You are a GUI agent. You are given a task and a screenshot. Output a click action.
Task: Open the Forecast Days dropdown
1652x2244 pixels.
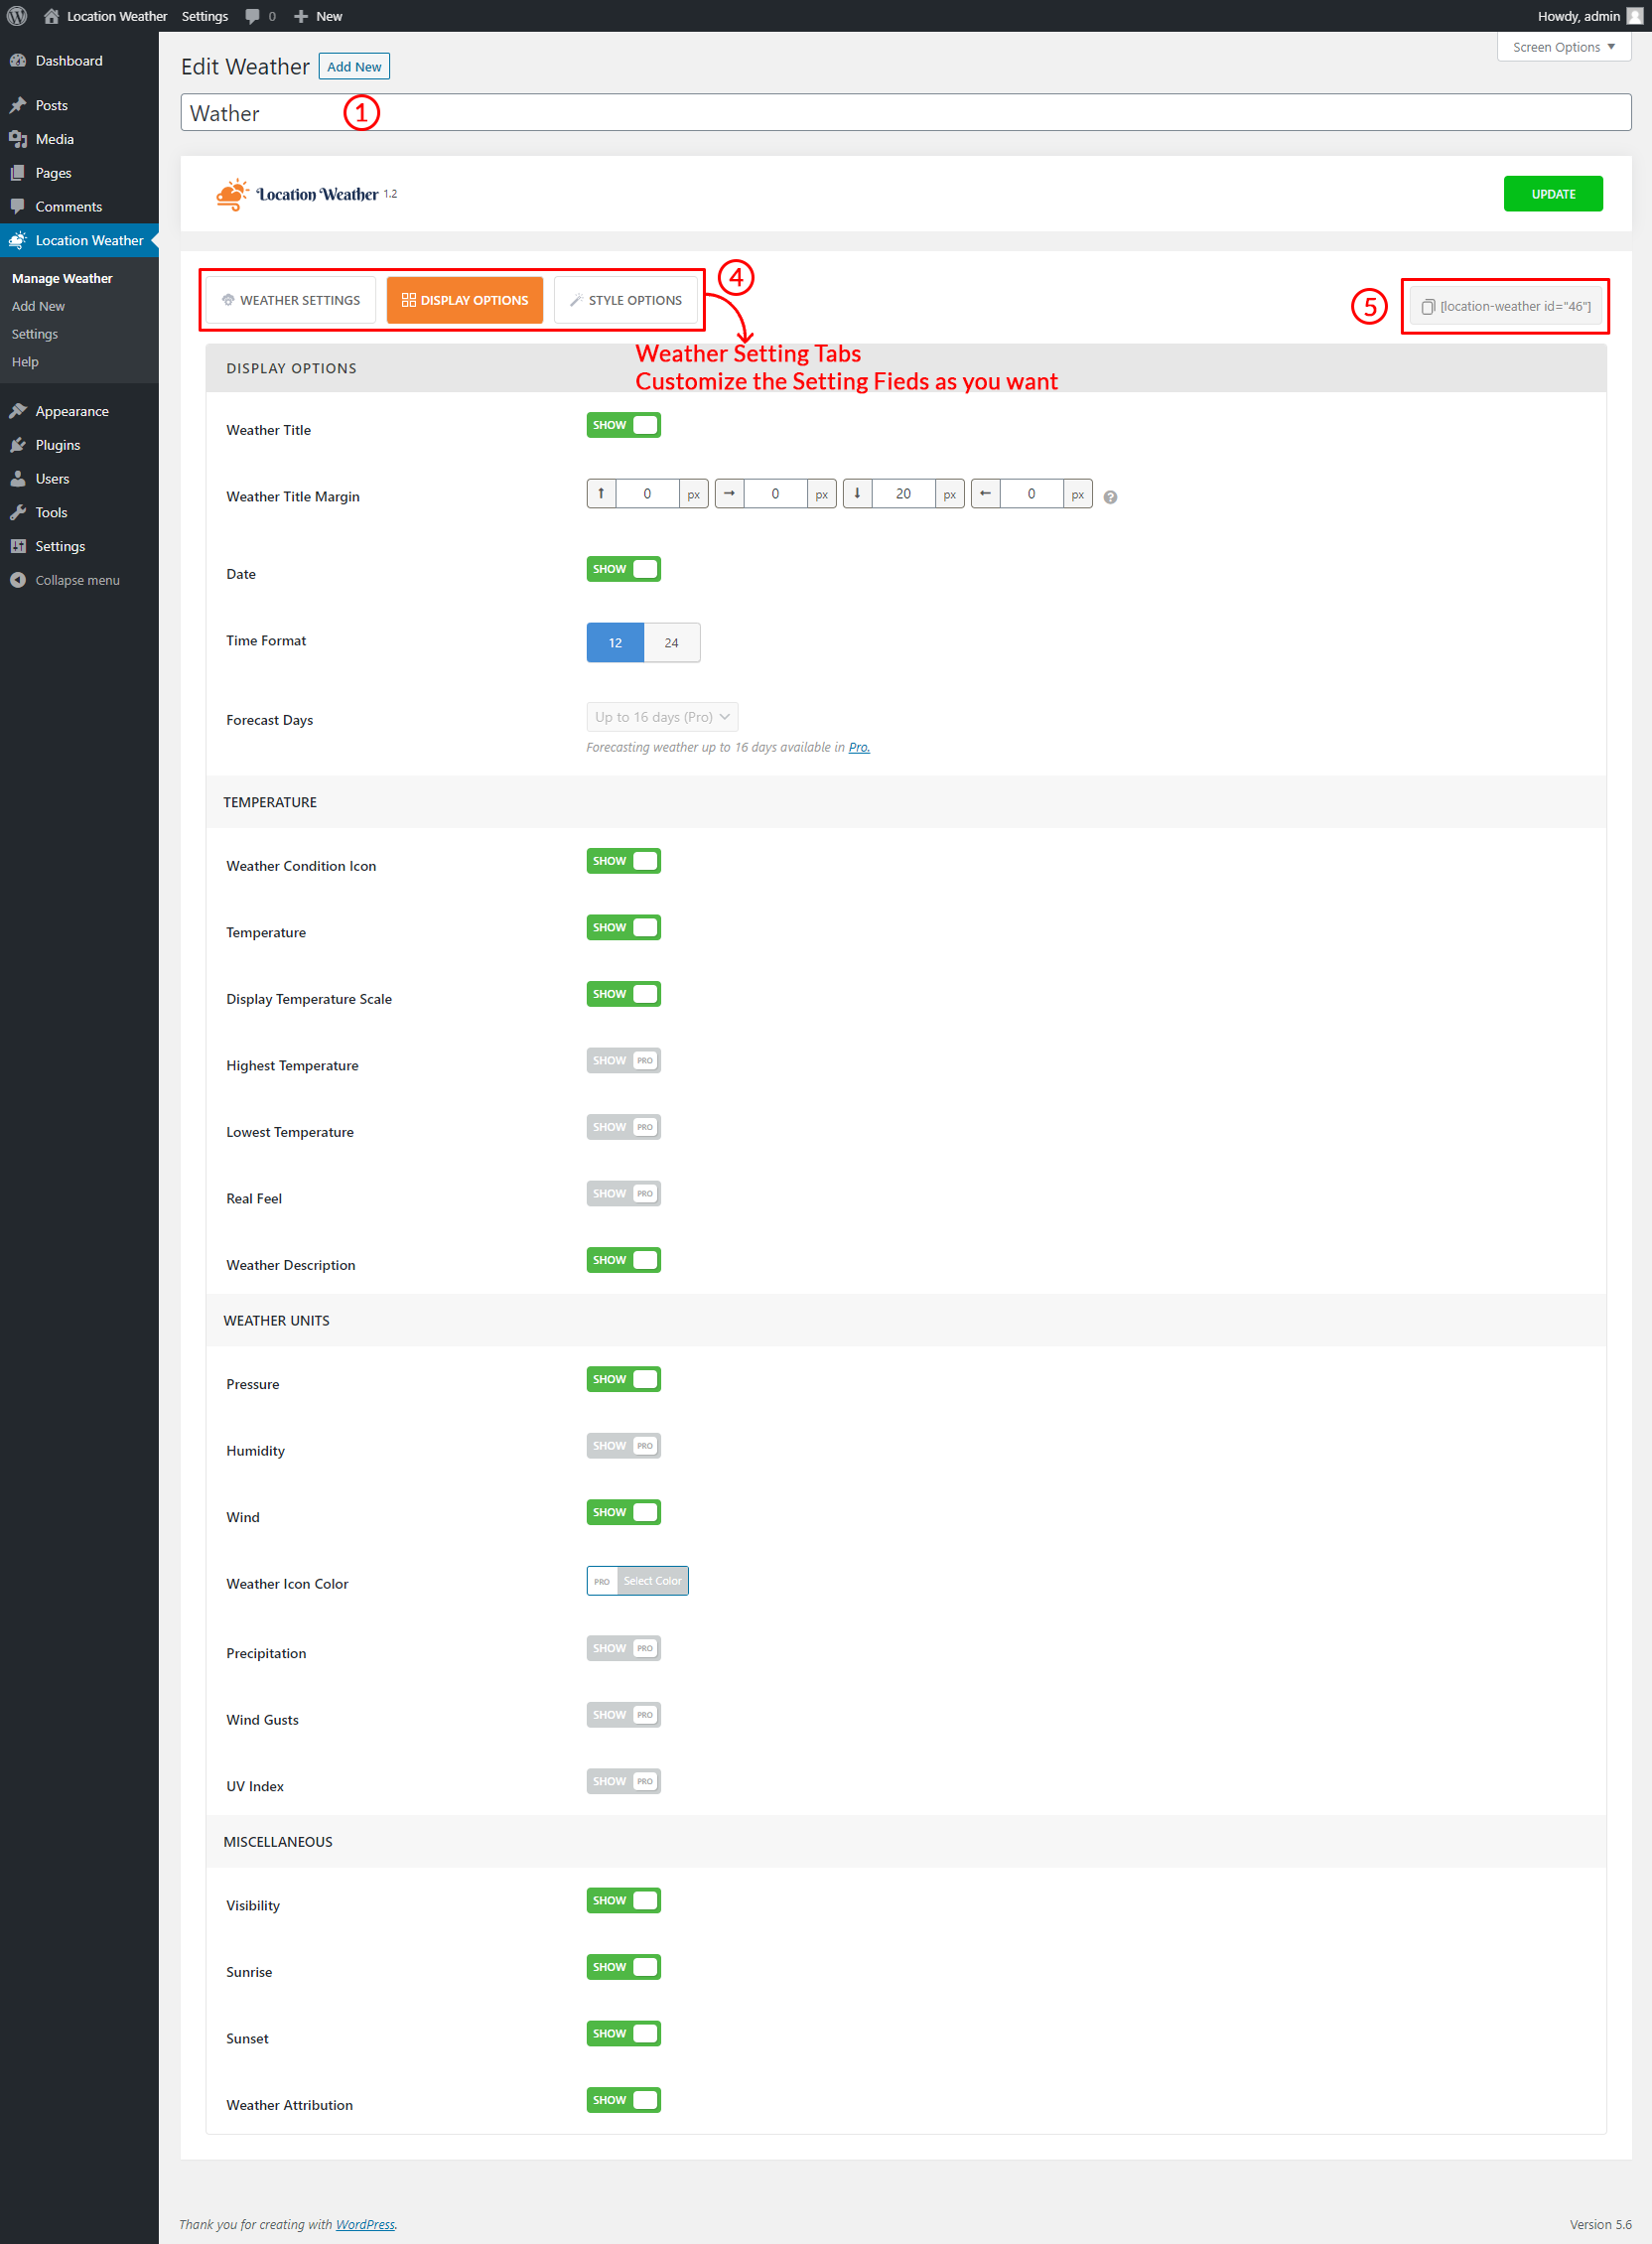point(662,717)
